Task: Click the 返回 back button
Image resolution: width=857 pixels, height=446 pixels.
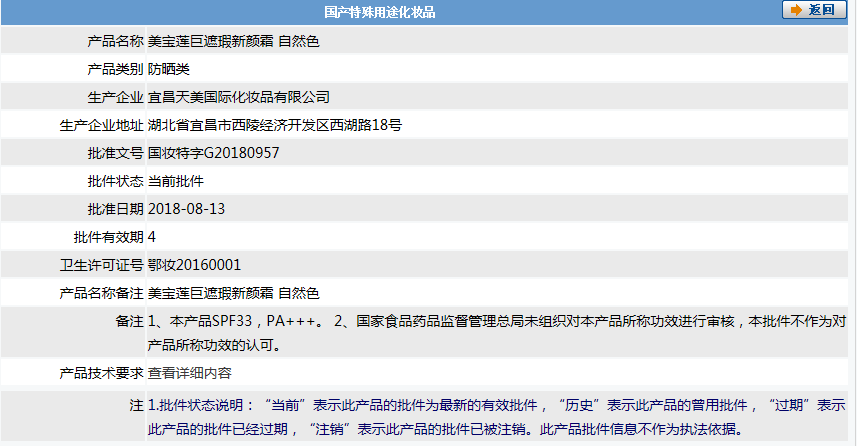Action: coord(814,10)
